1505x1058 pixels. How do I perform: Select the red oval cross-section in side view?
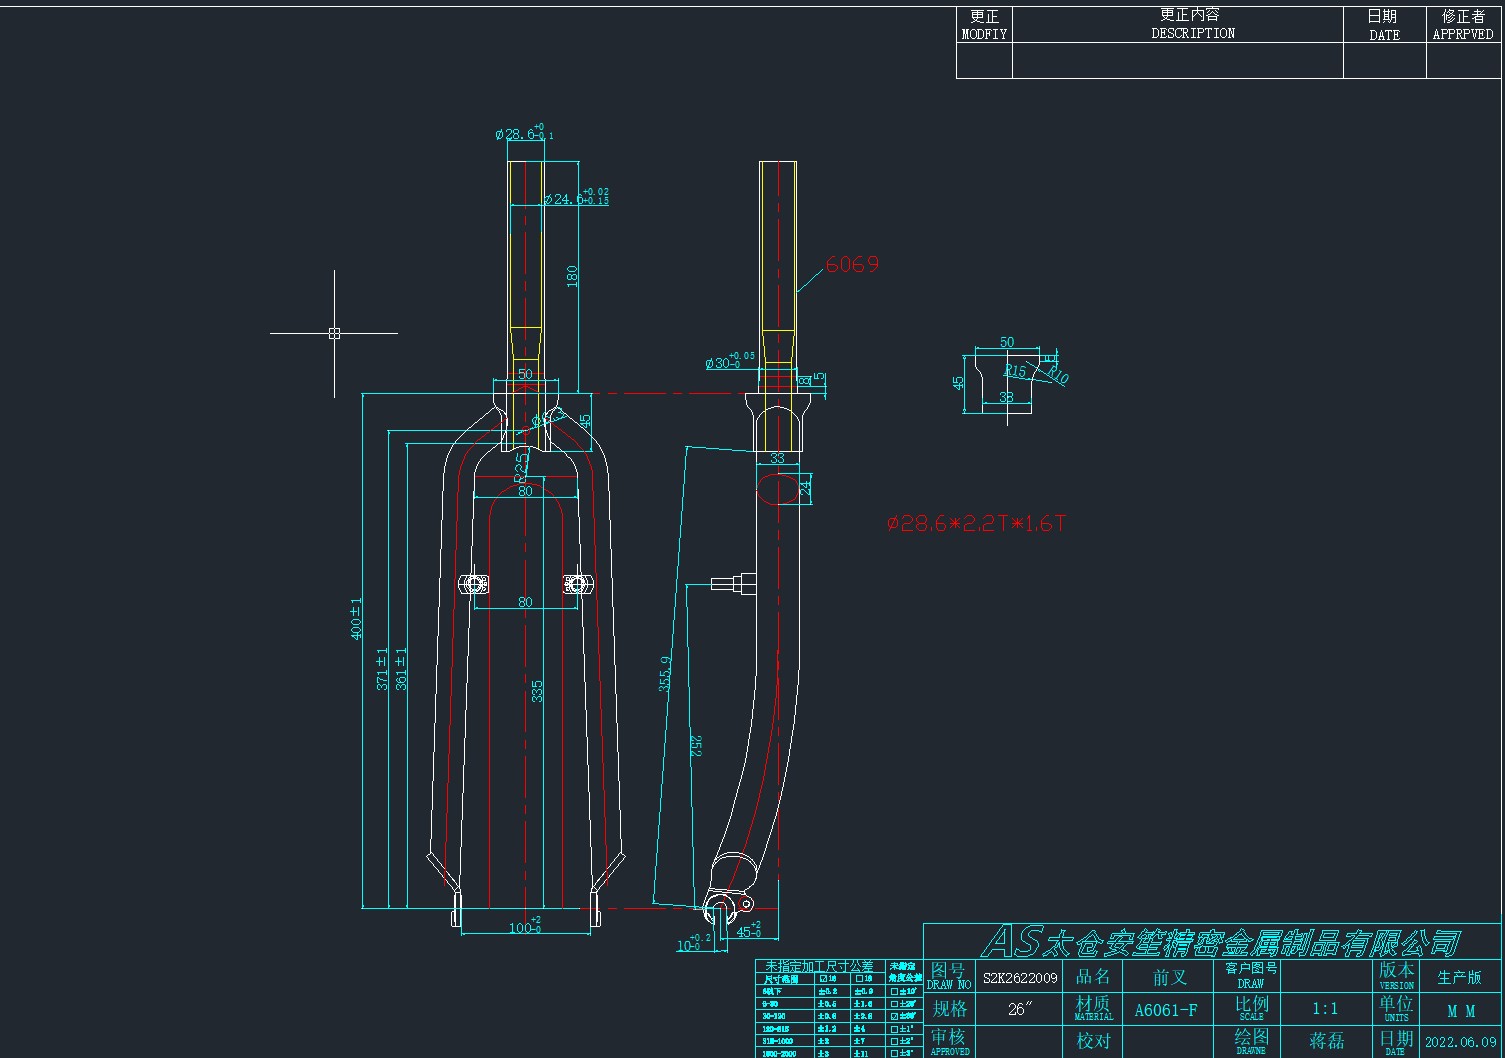[x=777, y=489]
